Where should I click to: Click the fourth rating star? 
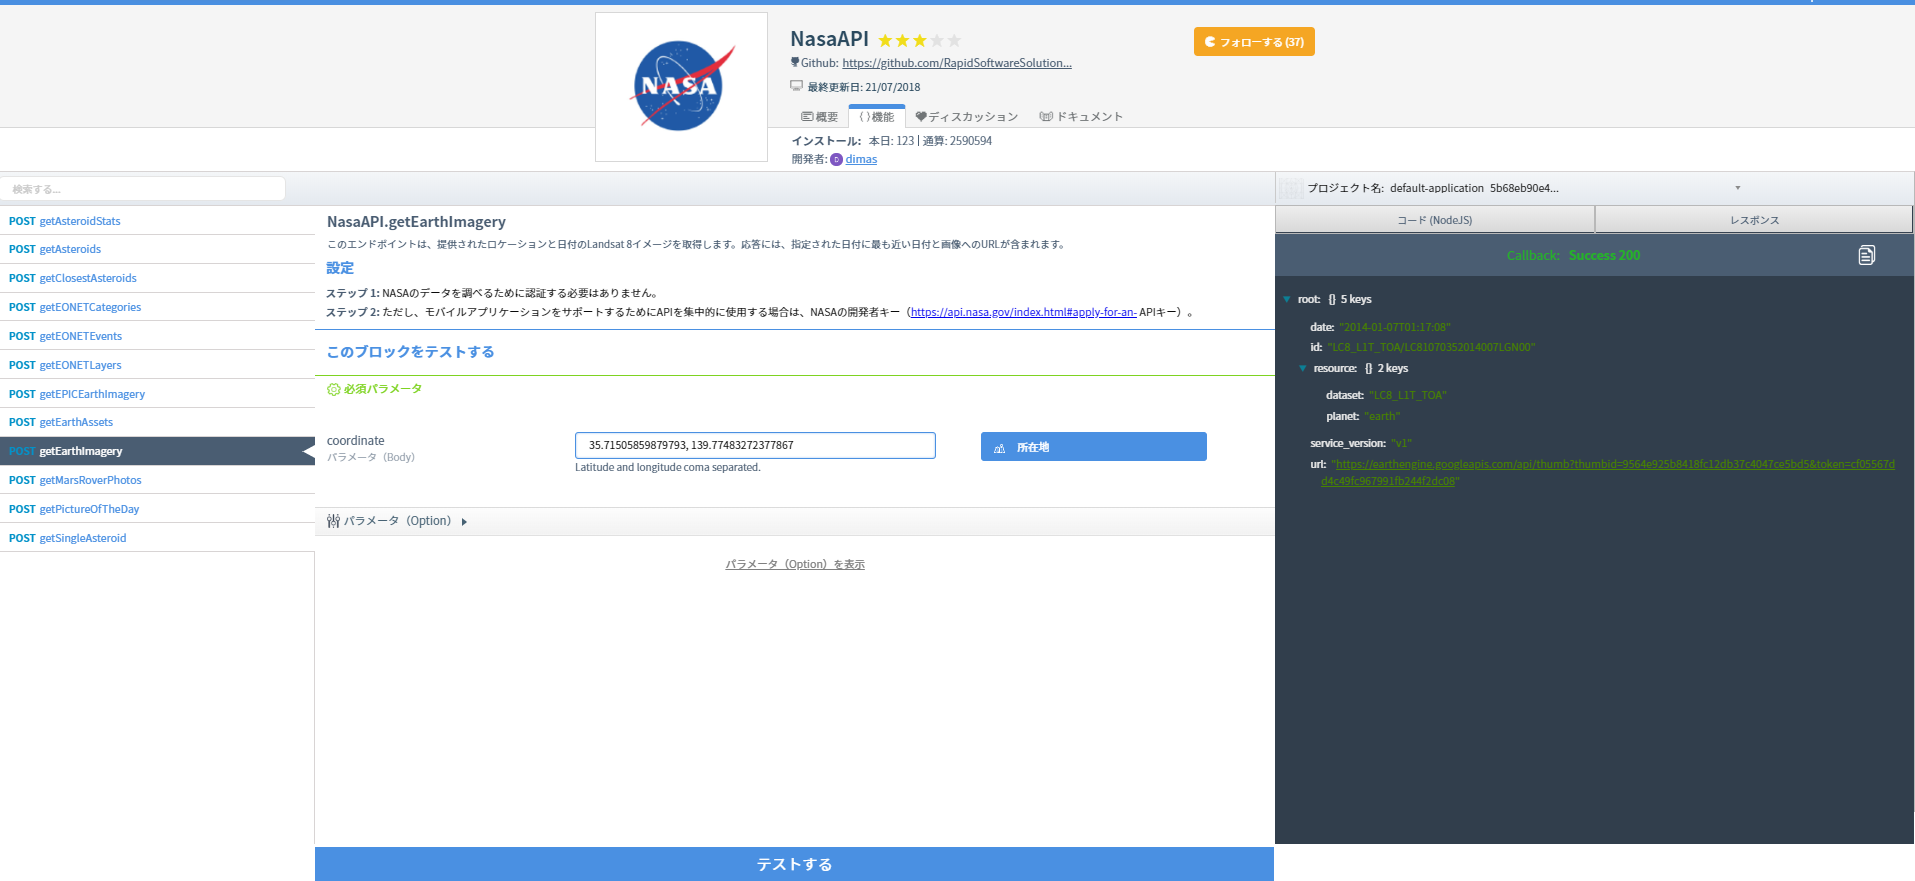[x=937, y=41]
